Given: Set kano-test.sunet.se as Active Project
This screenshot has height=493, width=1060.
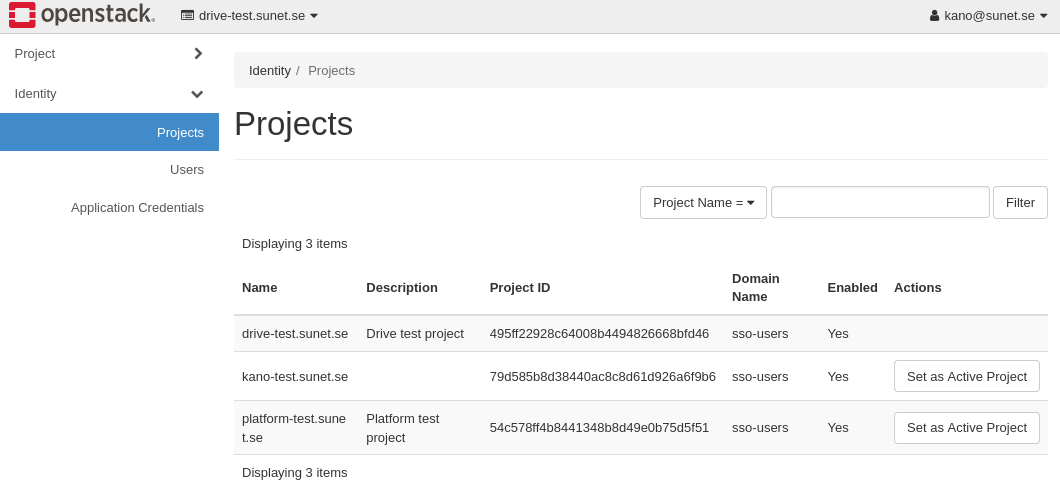Looking at the screenshot, I should pyautogui.click(x=967, y=376).
